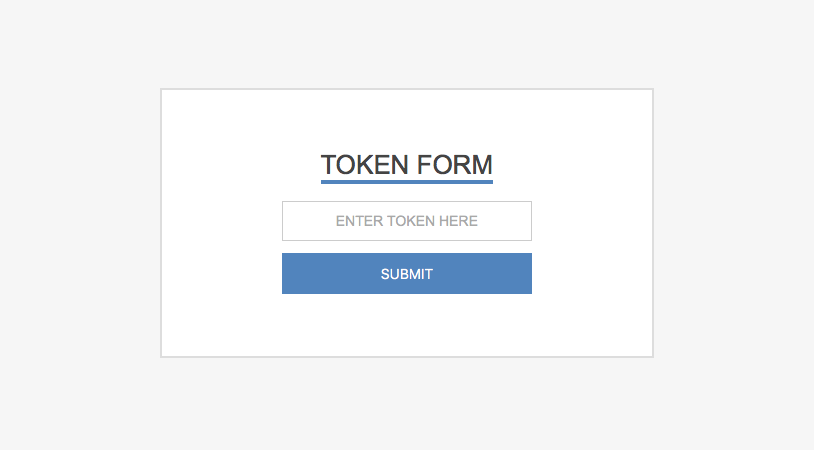The height and width of the screenshot is (450, 814).
Task: Click white space above the TOKEN FORM title
Action: pyautogui.click(x=406, y=118)
